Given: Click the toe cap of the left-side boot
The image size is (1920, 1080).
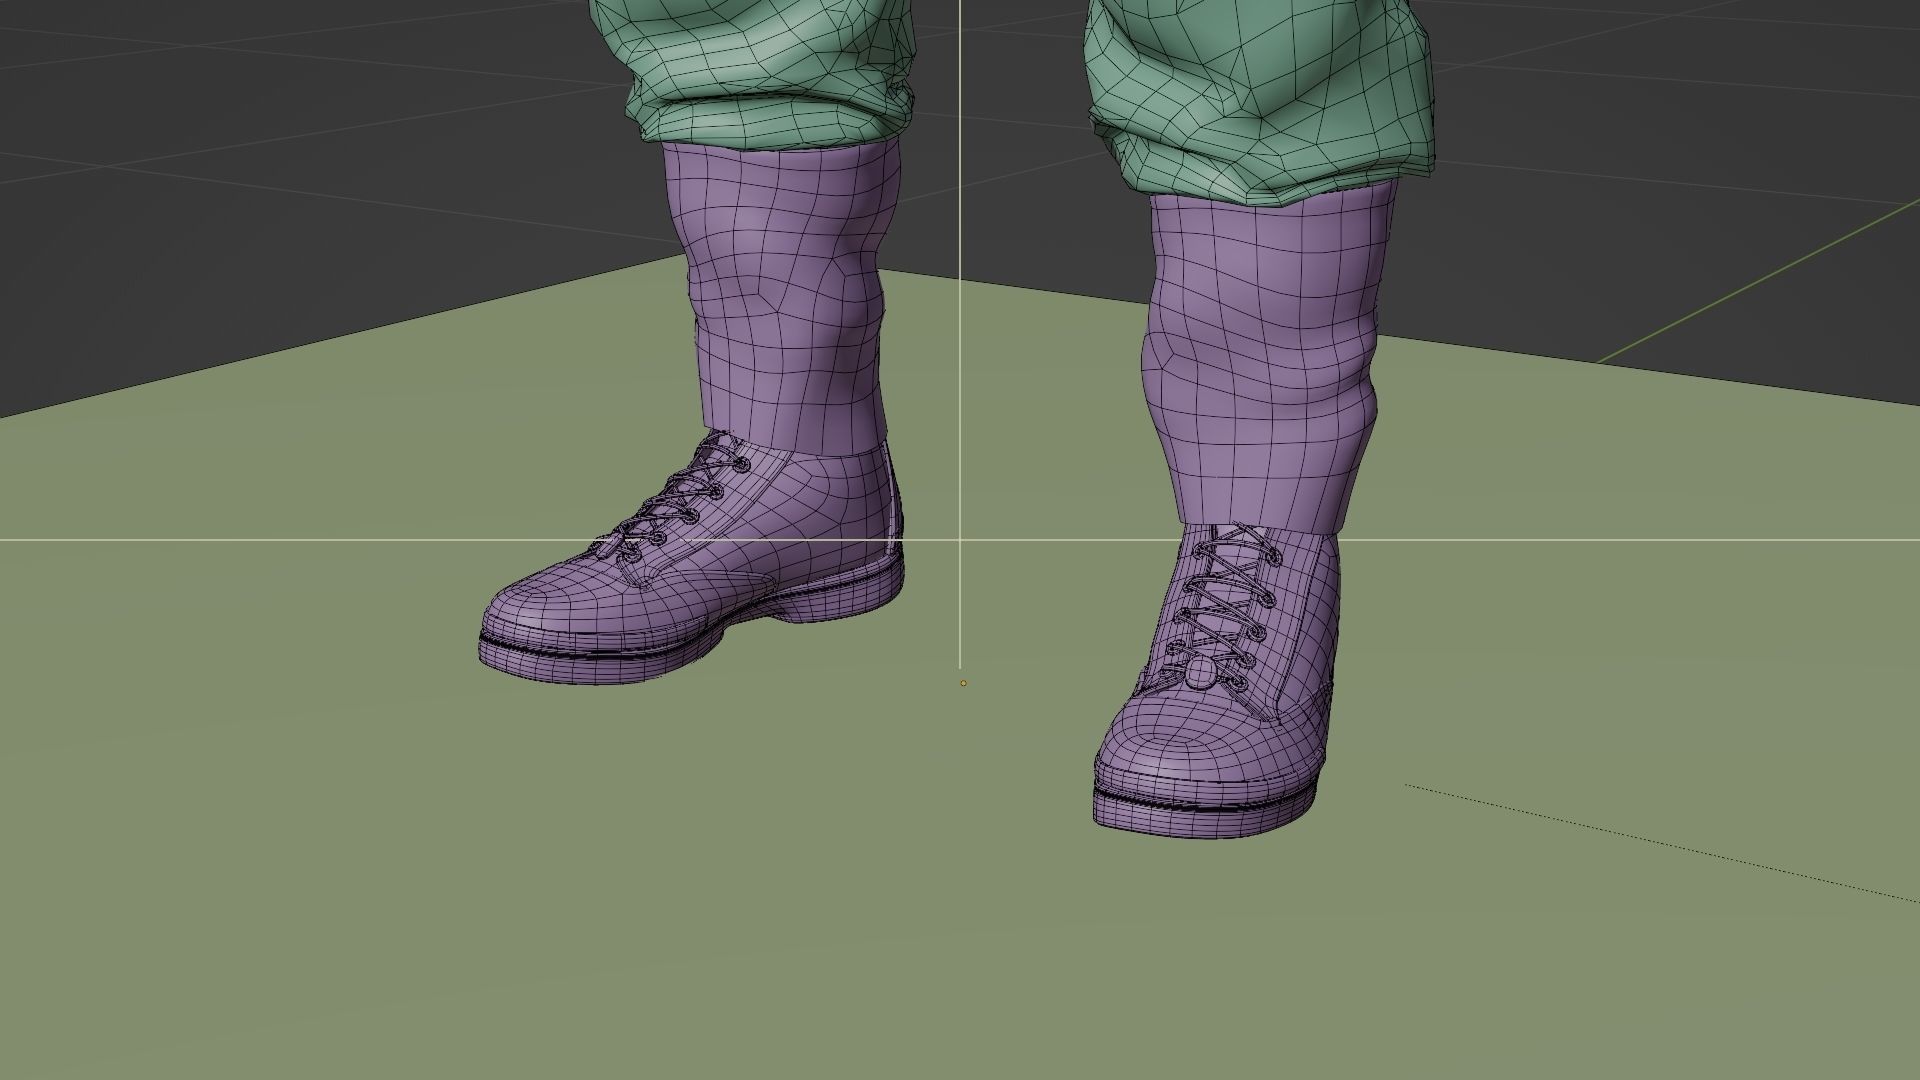Looking at the screenshot, I should 540,606.
